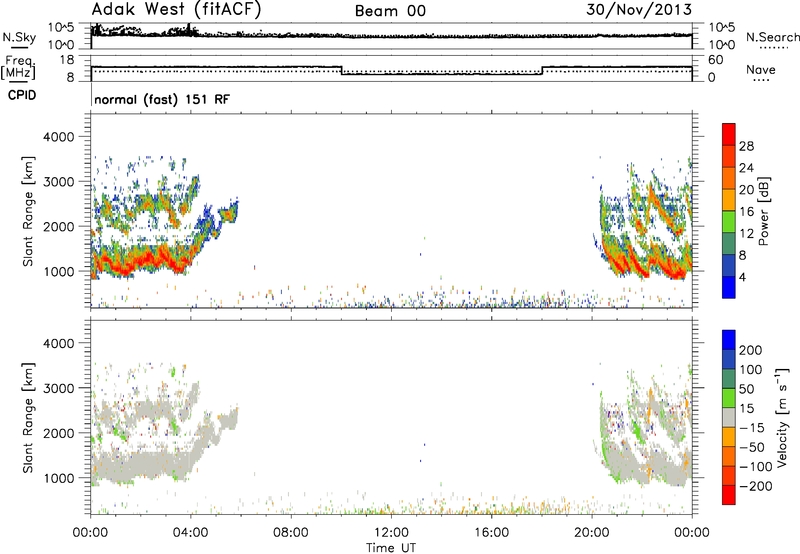Click the 50 value on velocity colorbar
This screenshot has height=554, width=800.
pyautogui.click(x=746, y=389)
